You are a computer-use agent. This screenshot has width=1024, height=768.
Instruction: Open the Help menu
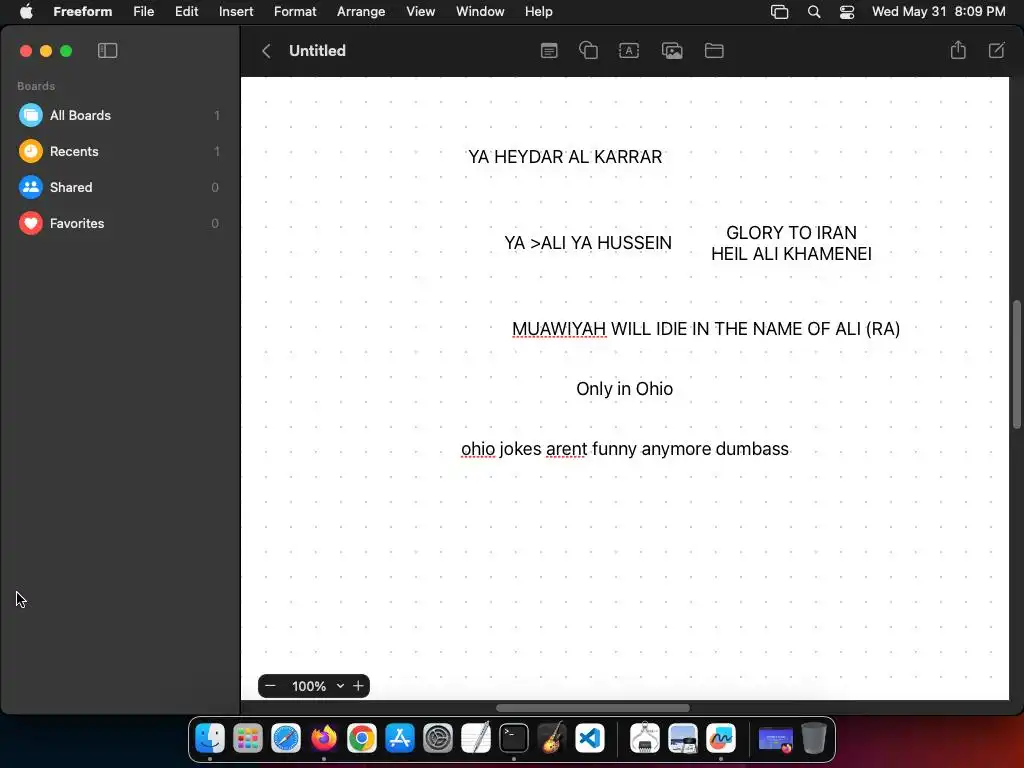539,11
